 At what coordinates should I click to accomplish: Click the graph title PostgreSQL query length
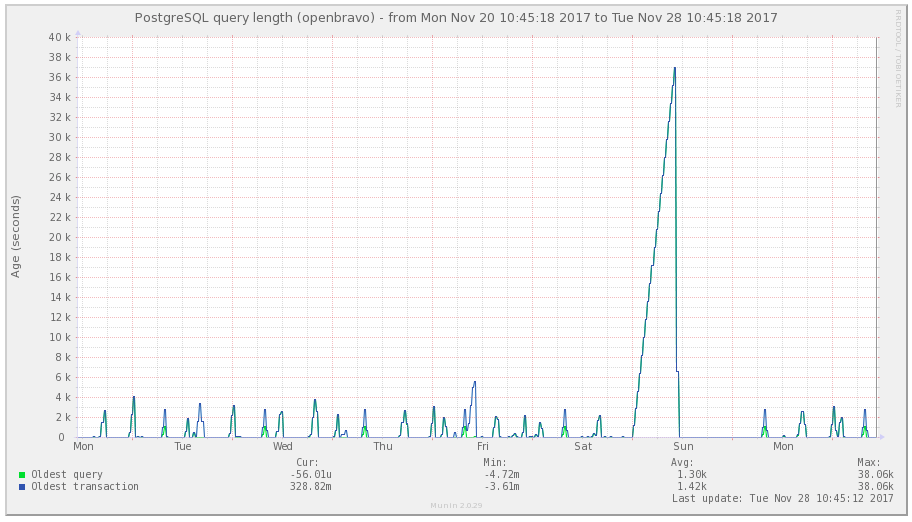tap(456, 18)
